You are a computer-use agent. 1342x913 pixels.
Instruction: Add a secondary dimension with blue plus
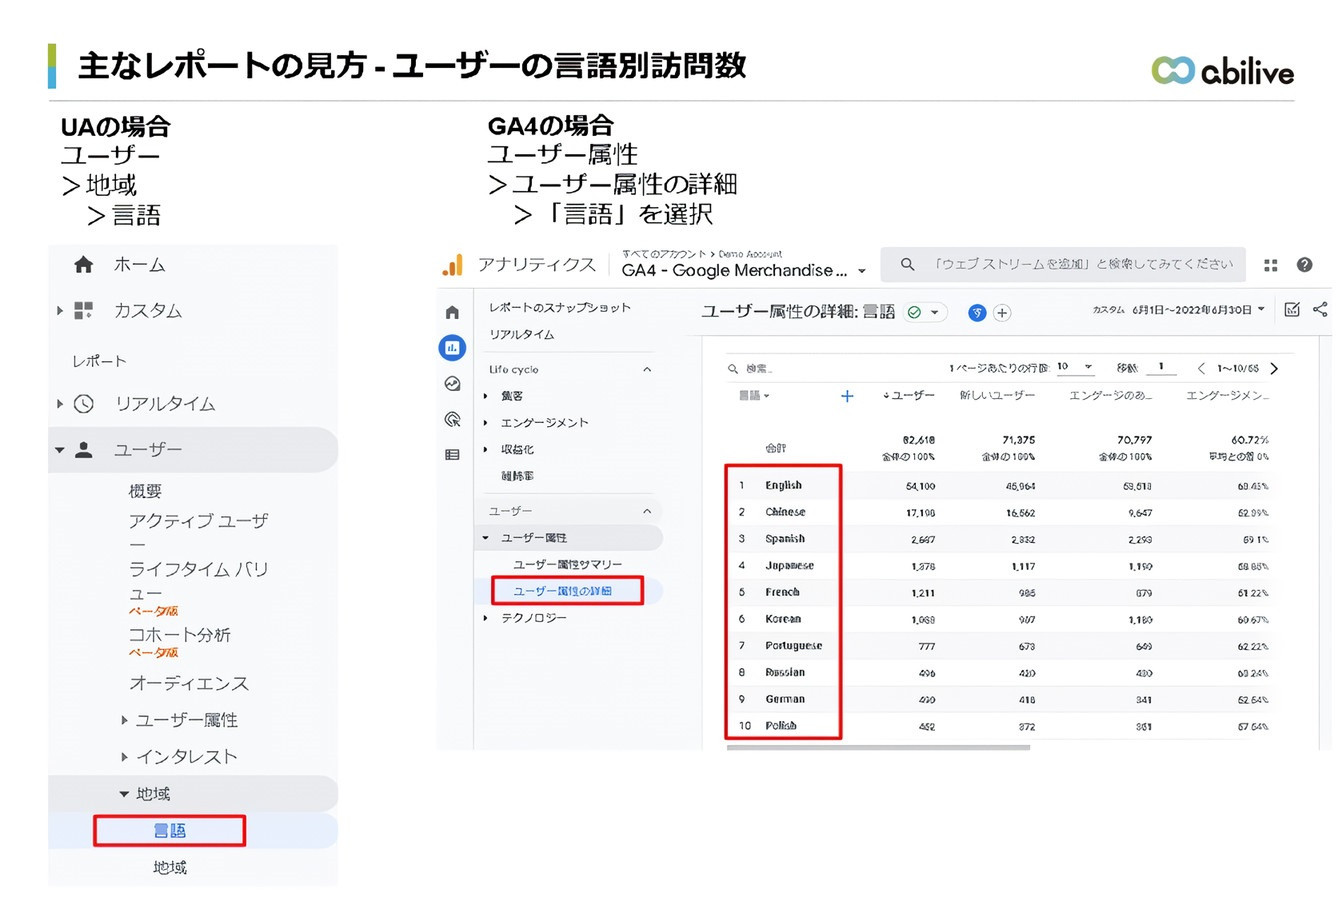coord(847,396)
